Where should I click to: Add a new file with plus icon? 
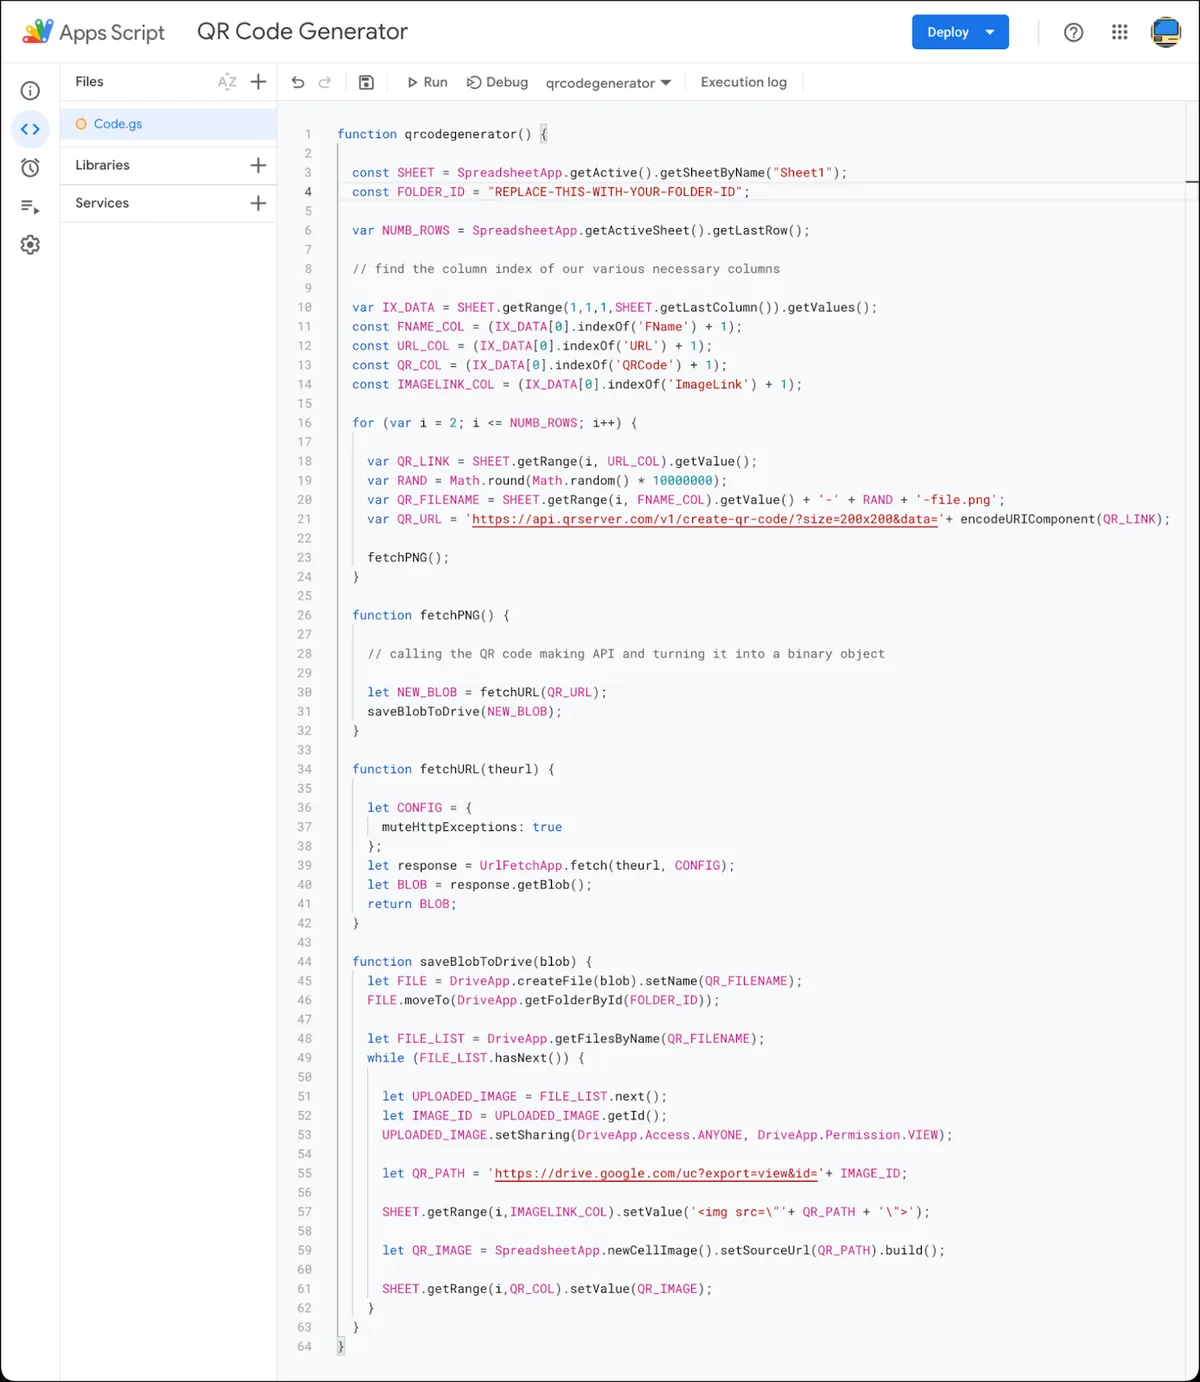(258, 82)
